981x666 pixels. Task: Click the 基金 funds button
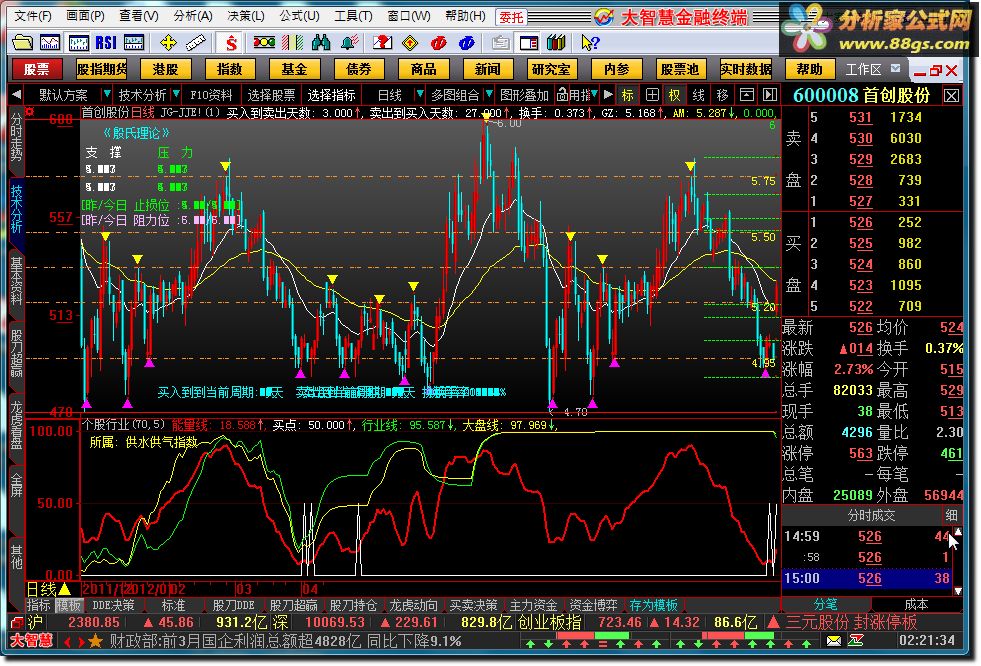click(x=294, y=69)
